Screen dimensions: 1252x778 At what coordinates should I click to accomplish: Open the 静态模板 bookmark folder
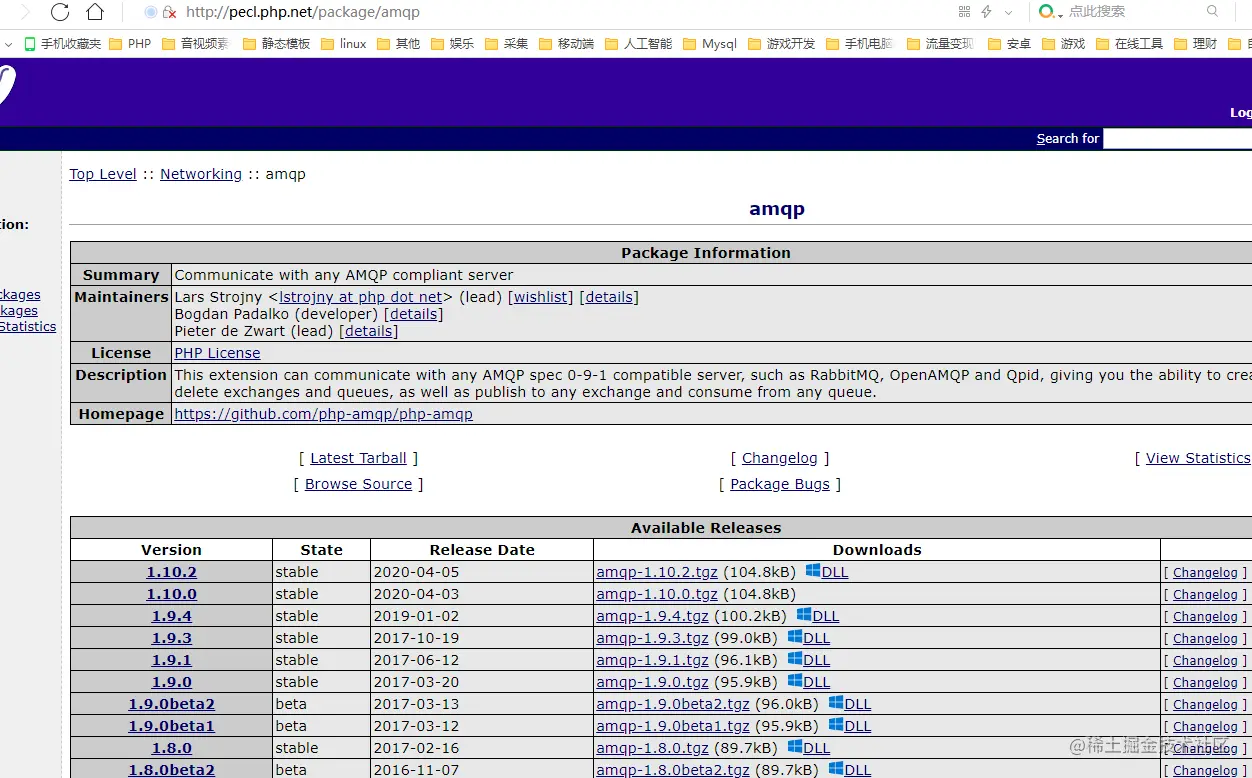[277, 44]
